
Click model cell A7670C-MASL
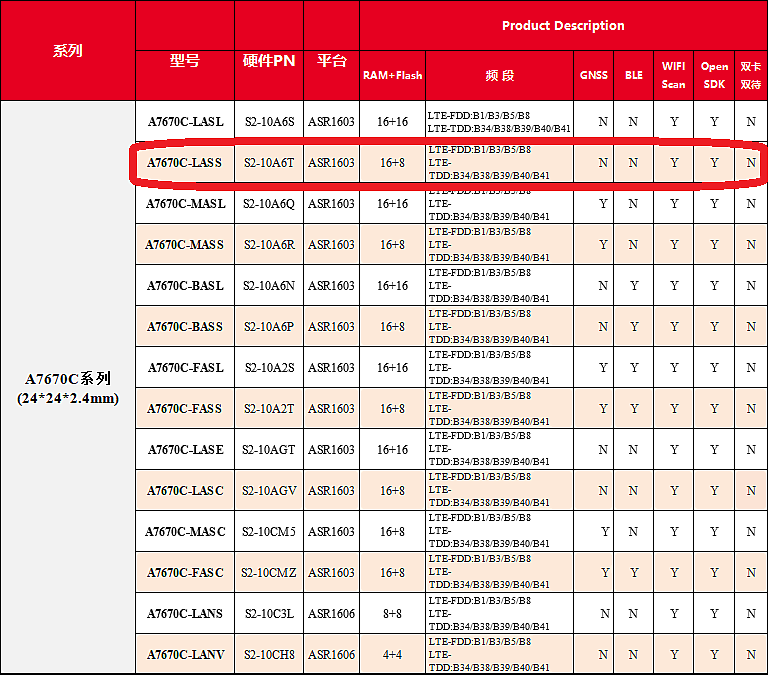[x=185, y=204]
